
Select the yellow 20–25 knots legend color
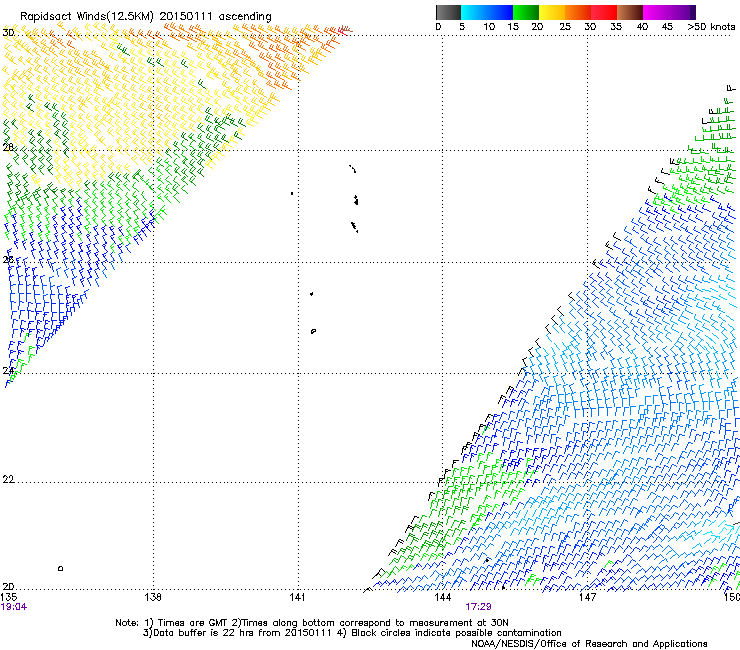point(552,12)
